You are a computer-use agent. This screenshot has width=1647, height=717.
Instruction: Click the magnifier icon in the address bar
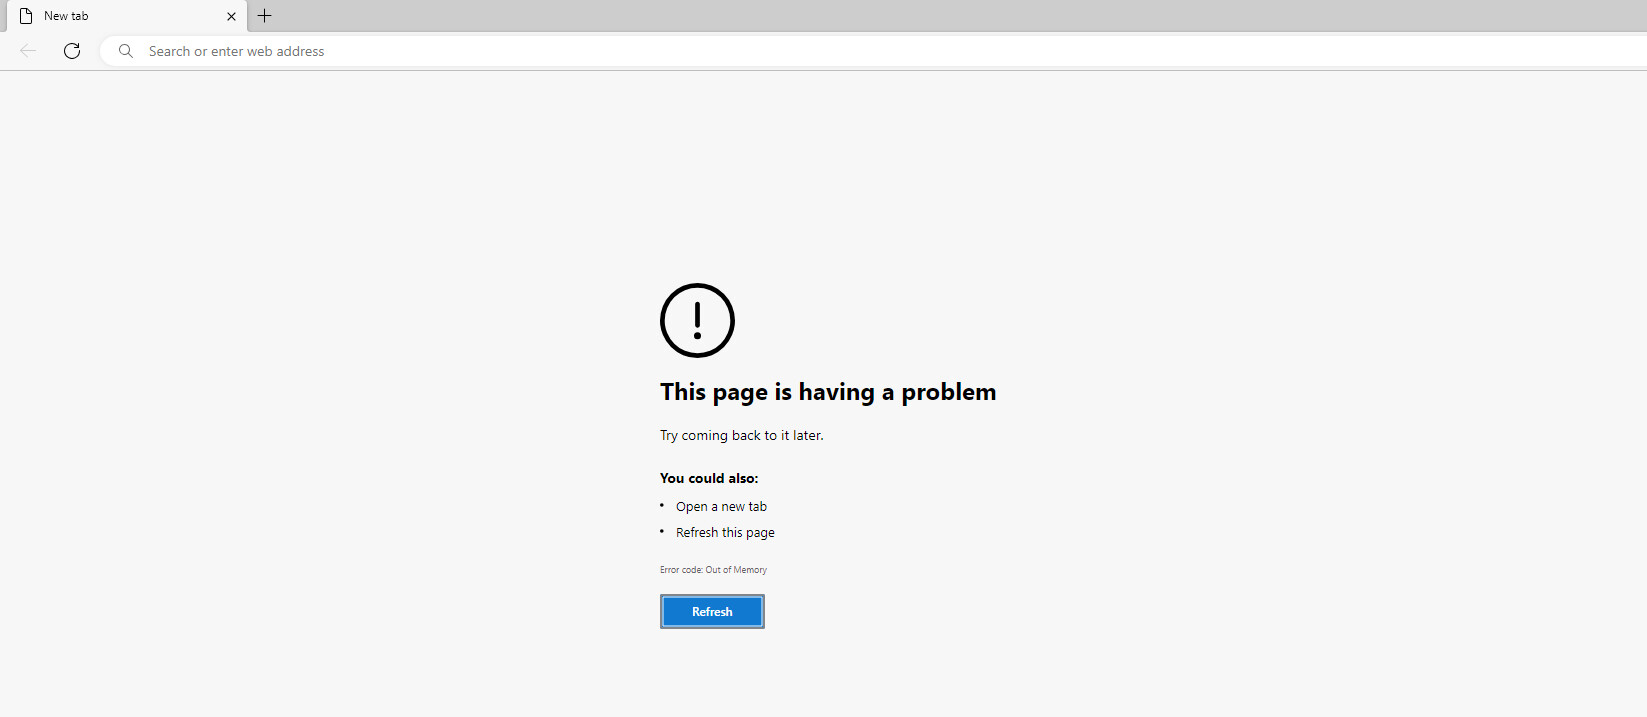[126, 51]
